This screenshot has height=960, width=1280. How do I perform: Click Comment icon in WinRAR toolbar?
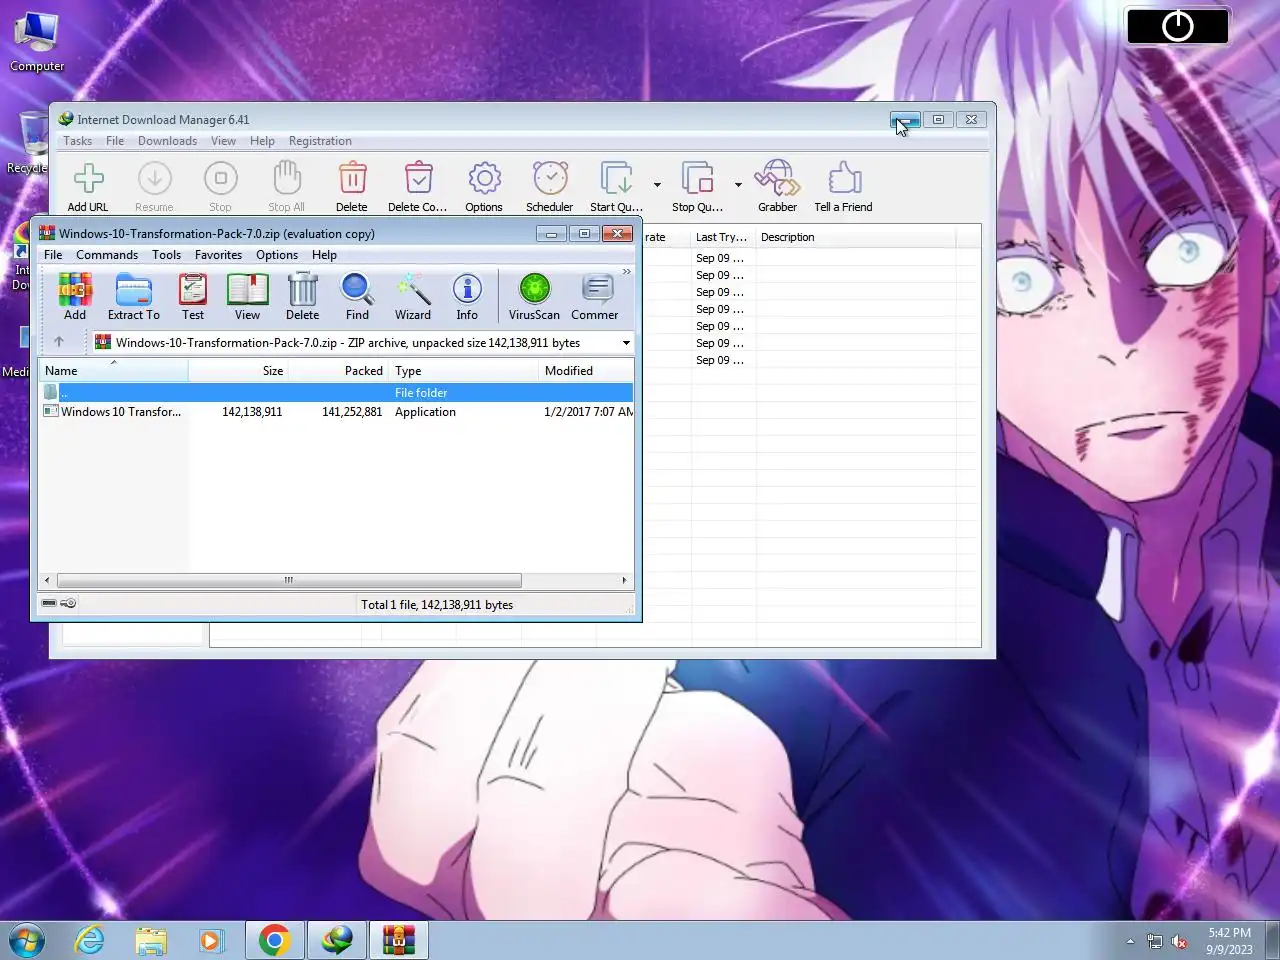[x=596, y=297]
